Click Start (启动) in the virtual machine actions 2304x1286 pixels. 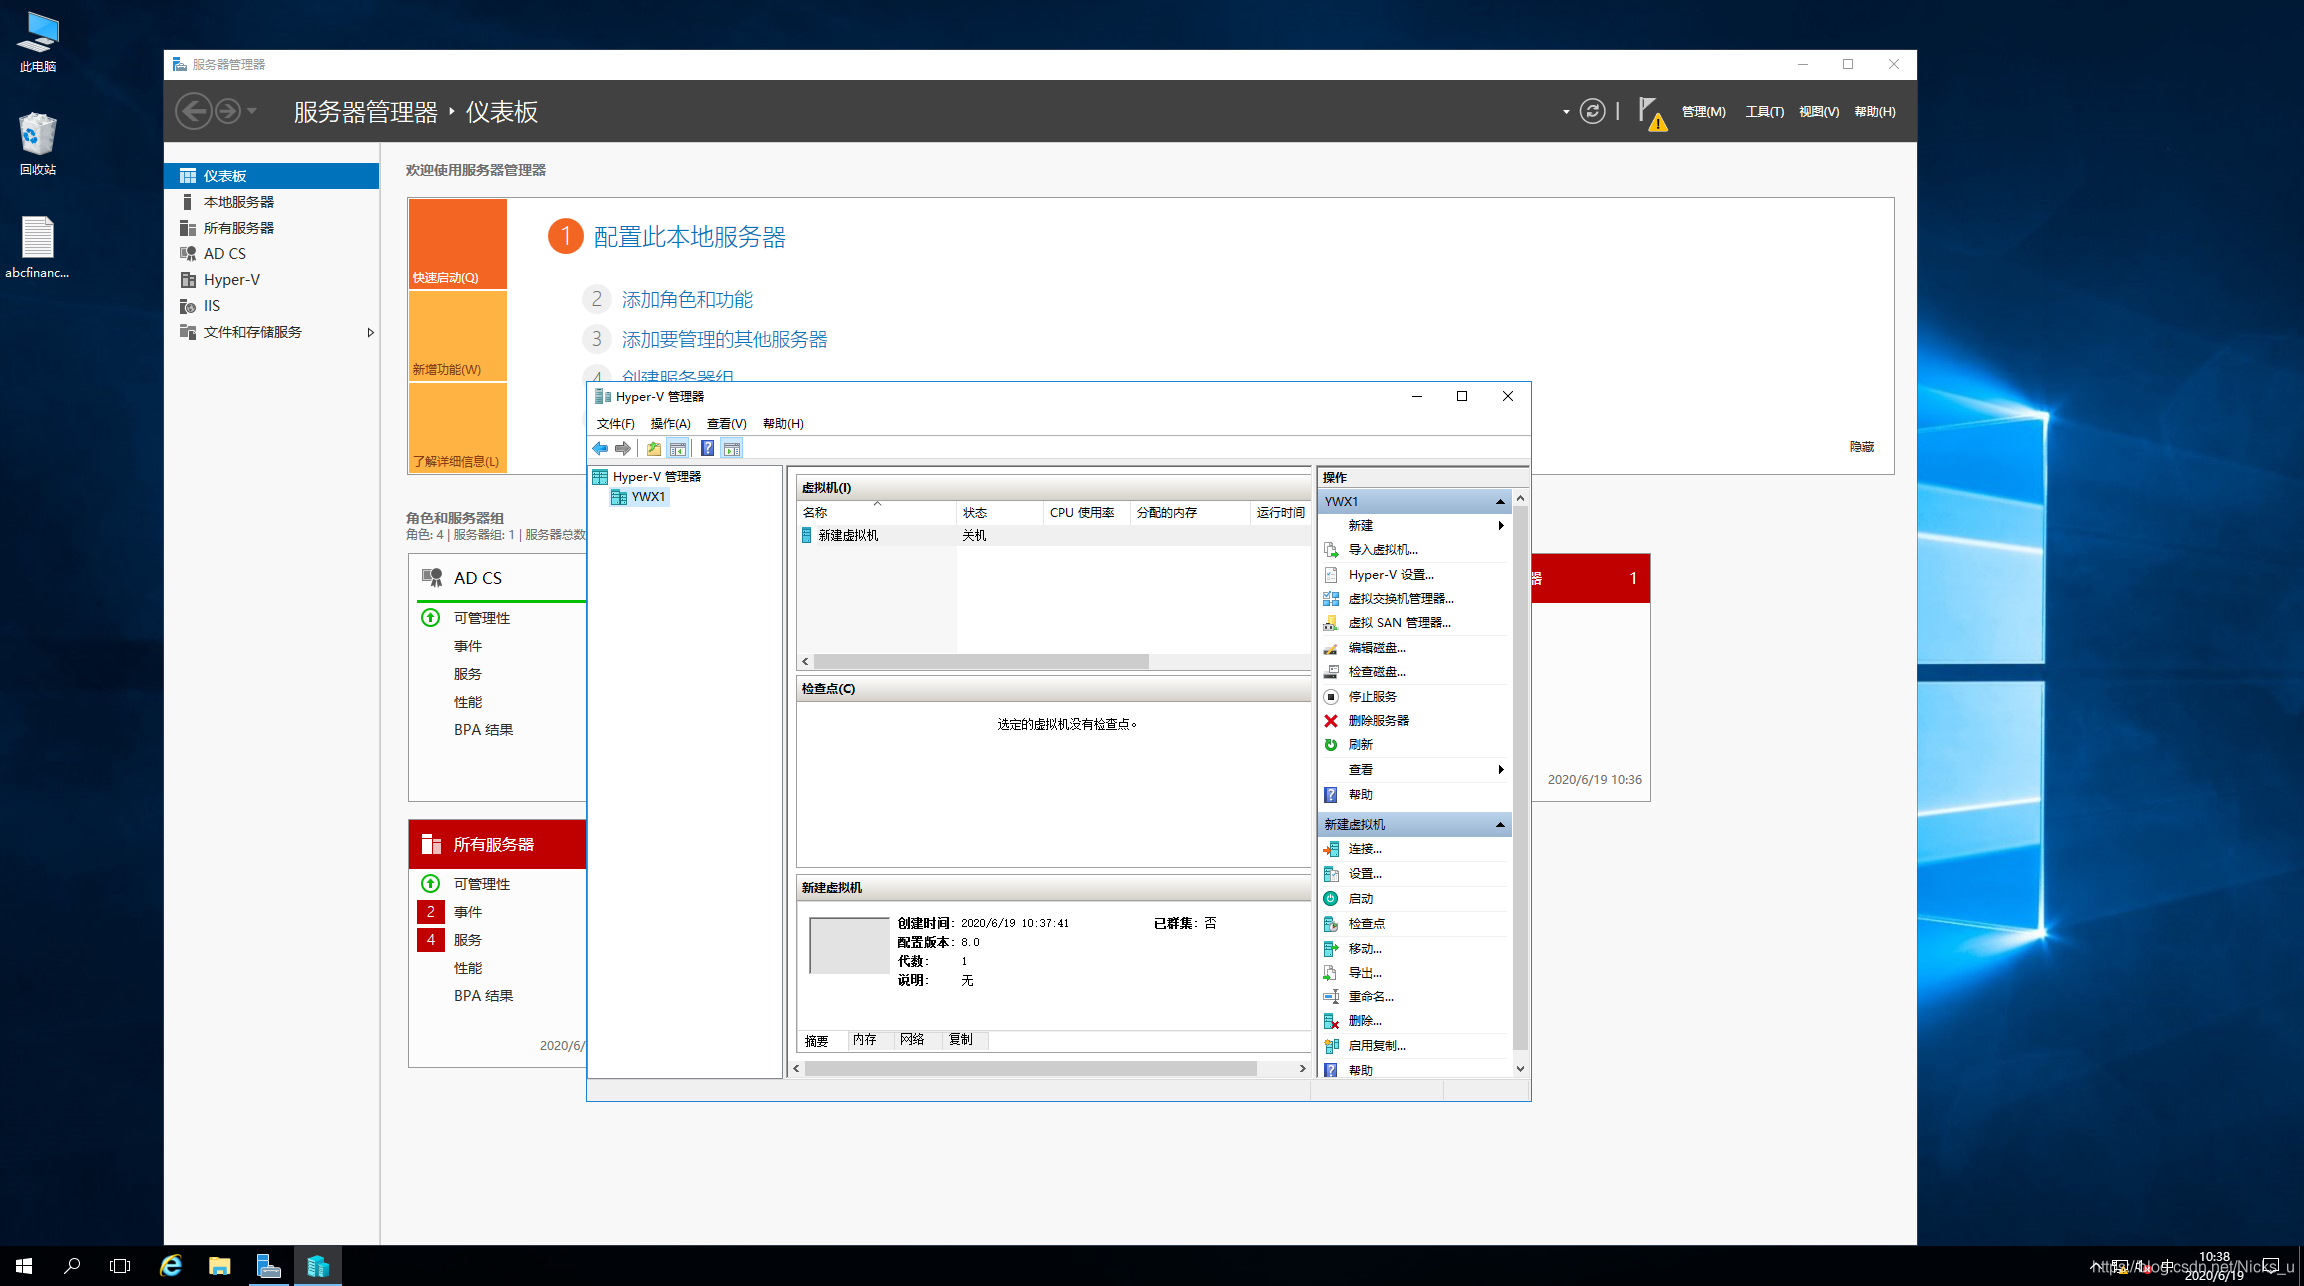pyautogui.click(x=1360, y=898)
